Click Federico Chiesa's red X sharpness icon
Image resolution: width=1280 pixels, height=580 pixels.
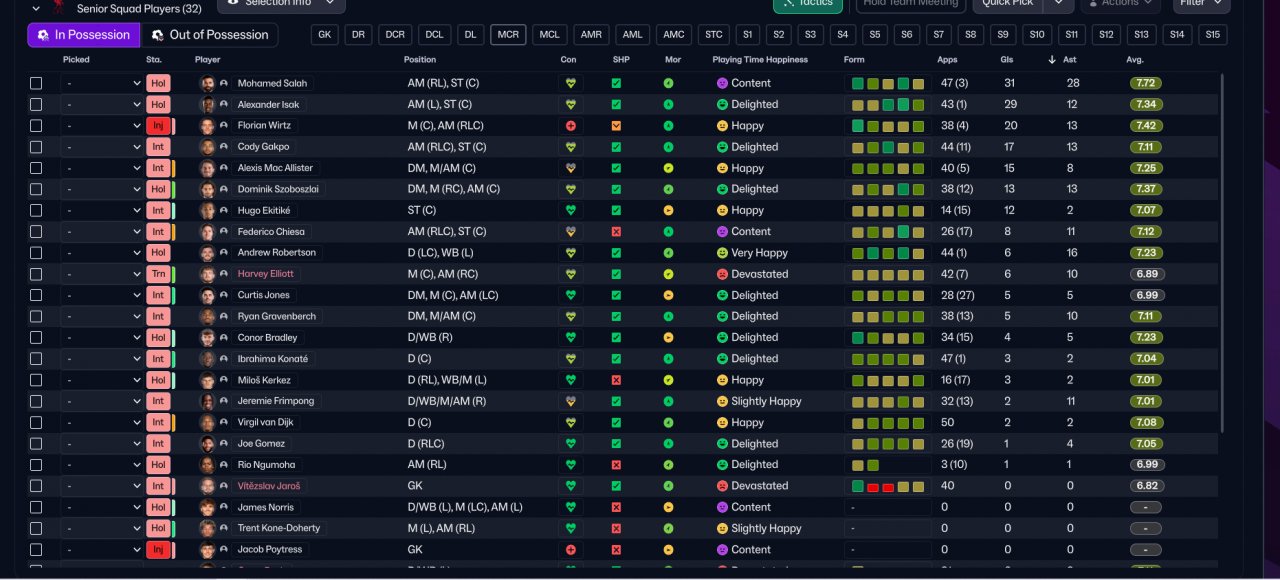tap(616, 232)
